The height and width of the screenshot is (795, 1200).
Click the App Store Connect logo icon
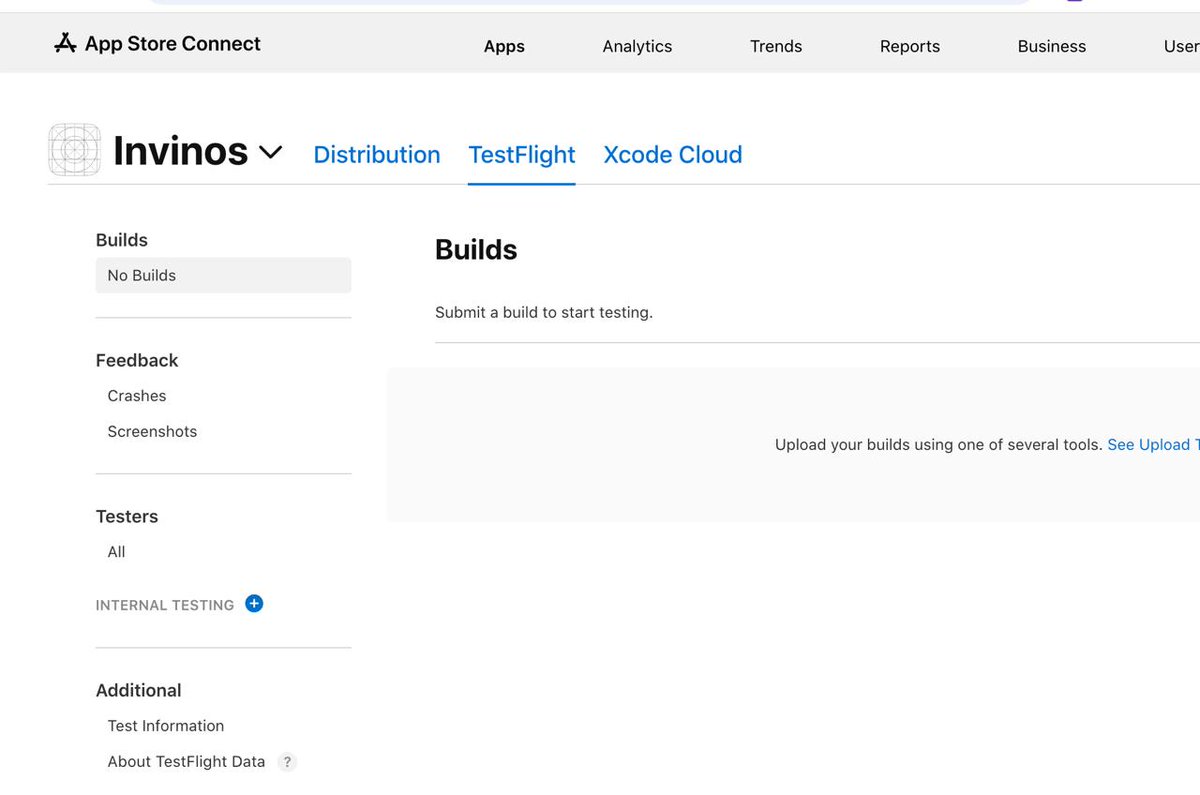[65, 43]
